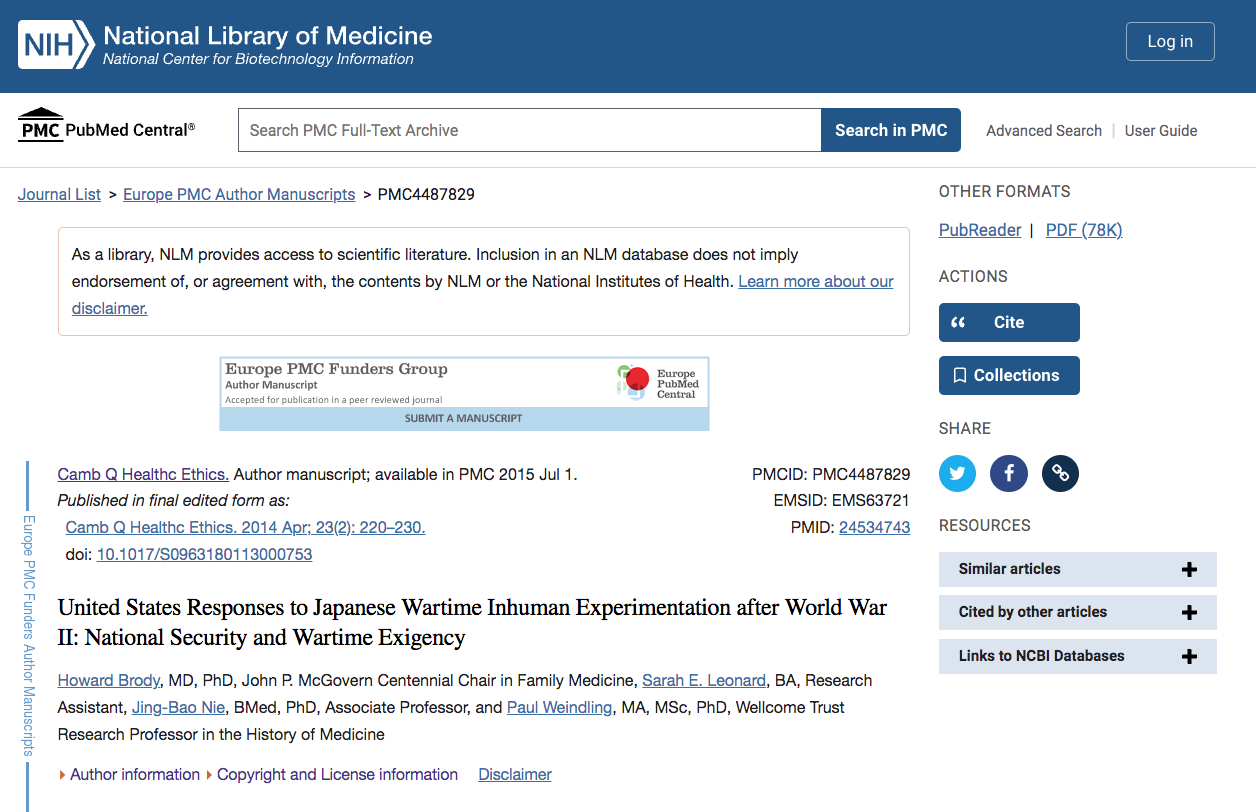
Task: Open author Sarah E. Leonard's link
Action: (x=704, y=680)
